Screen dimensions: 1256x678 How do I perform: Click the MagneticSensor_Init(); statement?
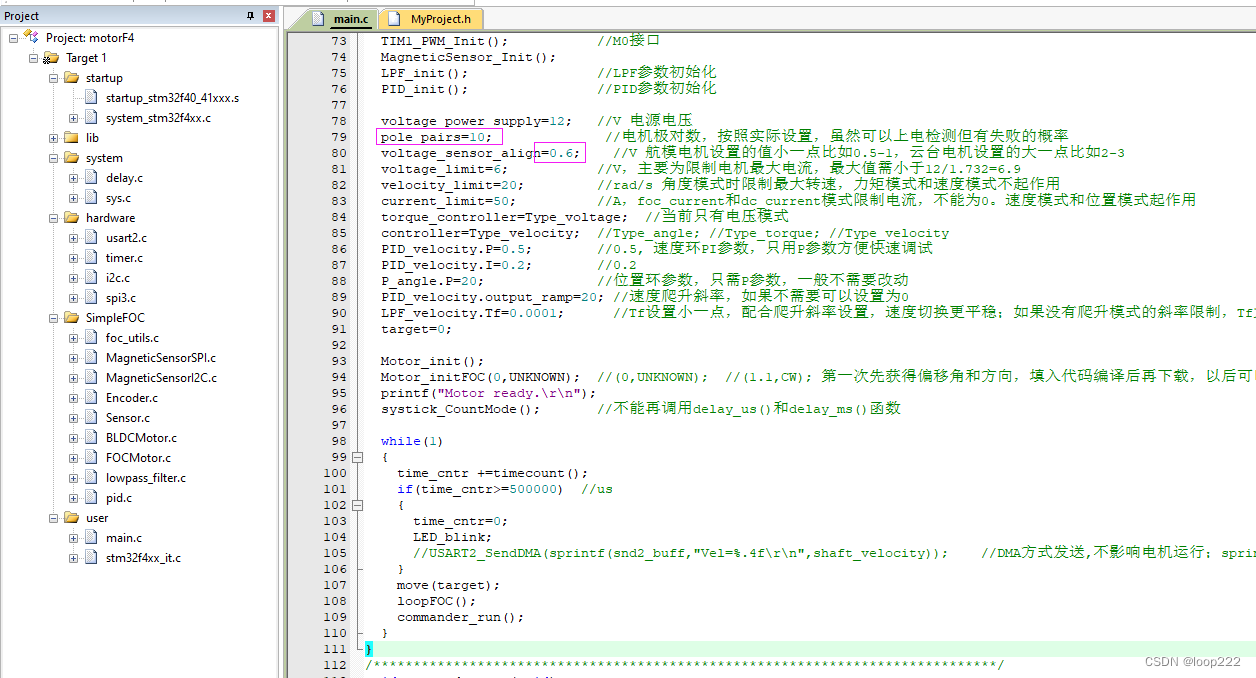coord(468,57)
